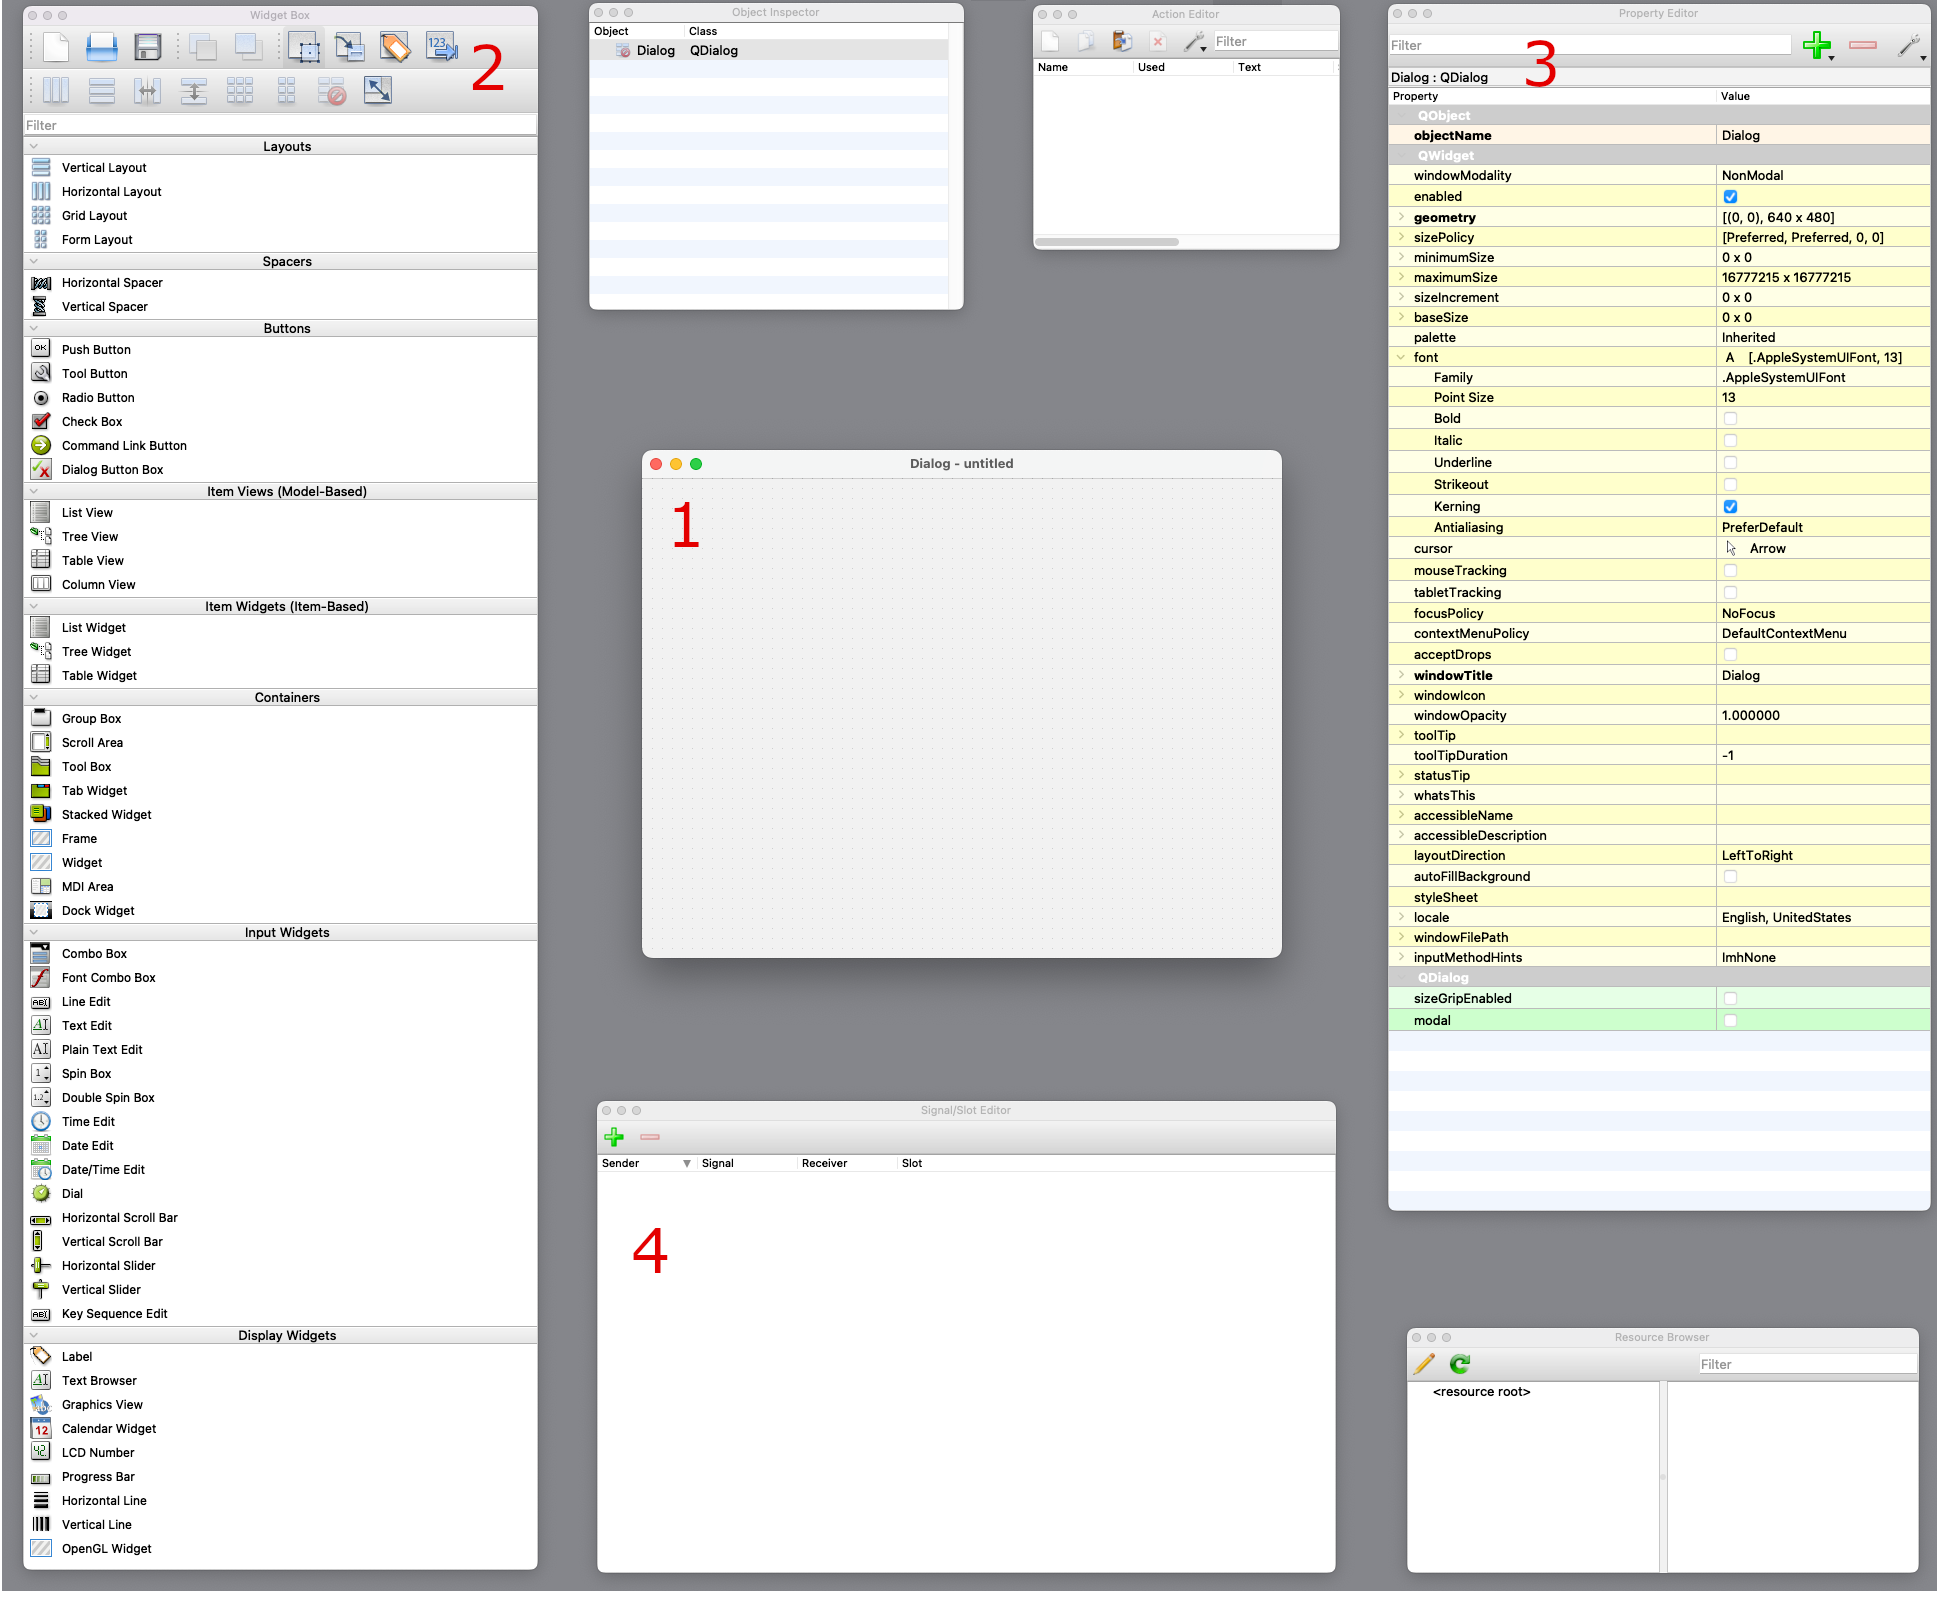This screenshot has height=1602, width=1937.
Task: Toggle the Kerning checkbox in font properties
Action: (1729, 505)
